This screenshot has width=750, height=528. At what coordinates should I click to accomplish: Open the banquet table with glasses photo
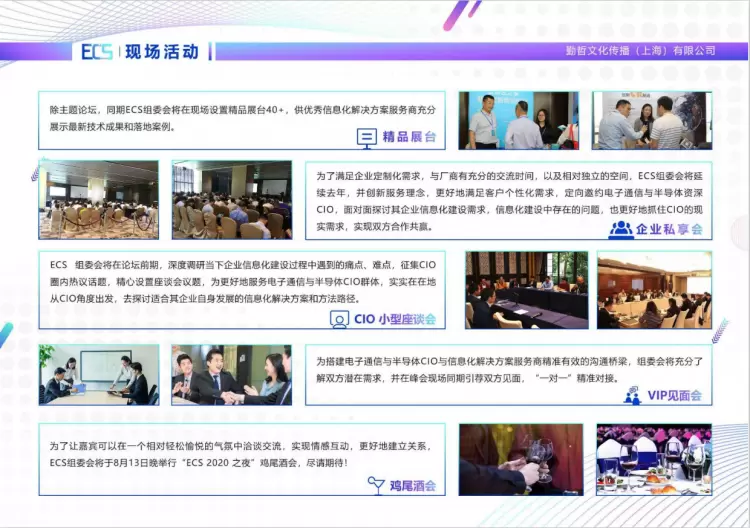tap(653, 460)
